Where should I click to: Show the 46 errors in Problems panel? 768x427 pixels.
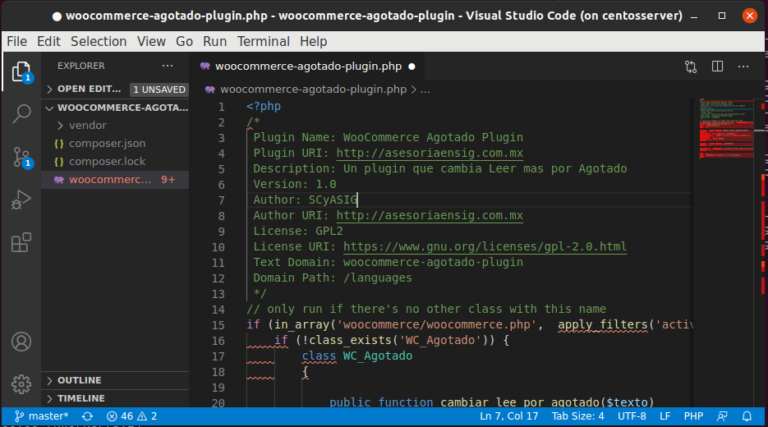pyautogui.click(x=120, y=416)
